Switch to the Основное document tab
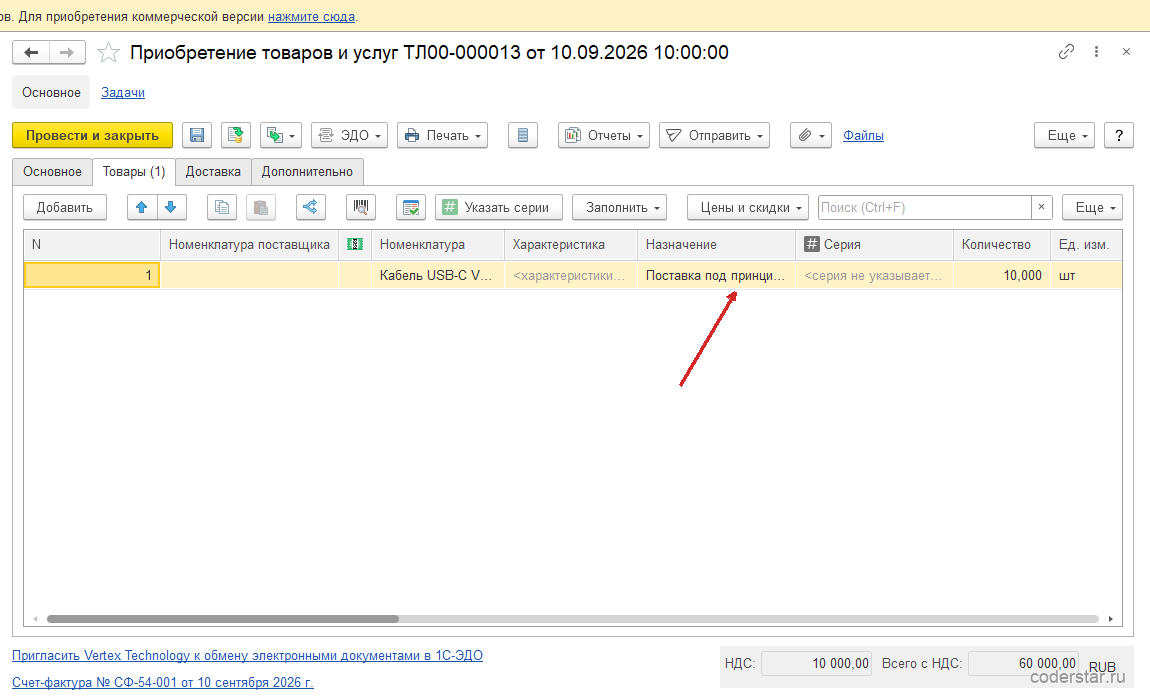1150x700 pixels. coord(52,172)
